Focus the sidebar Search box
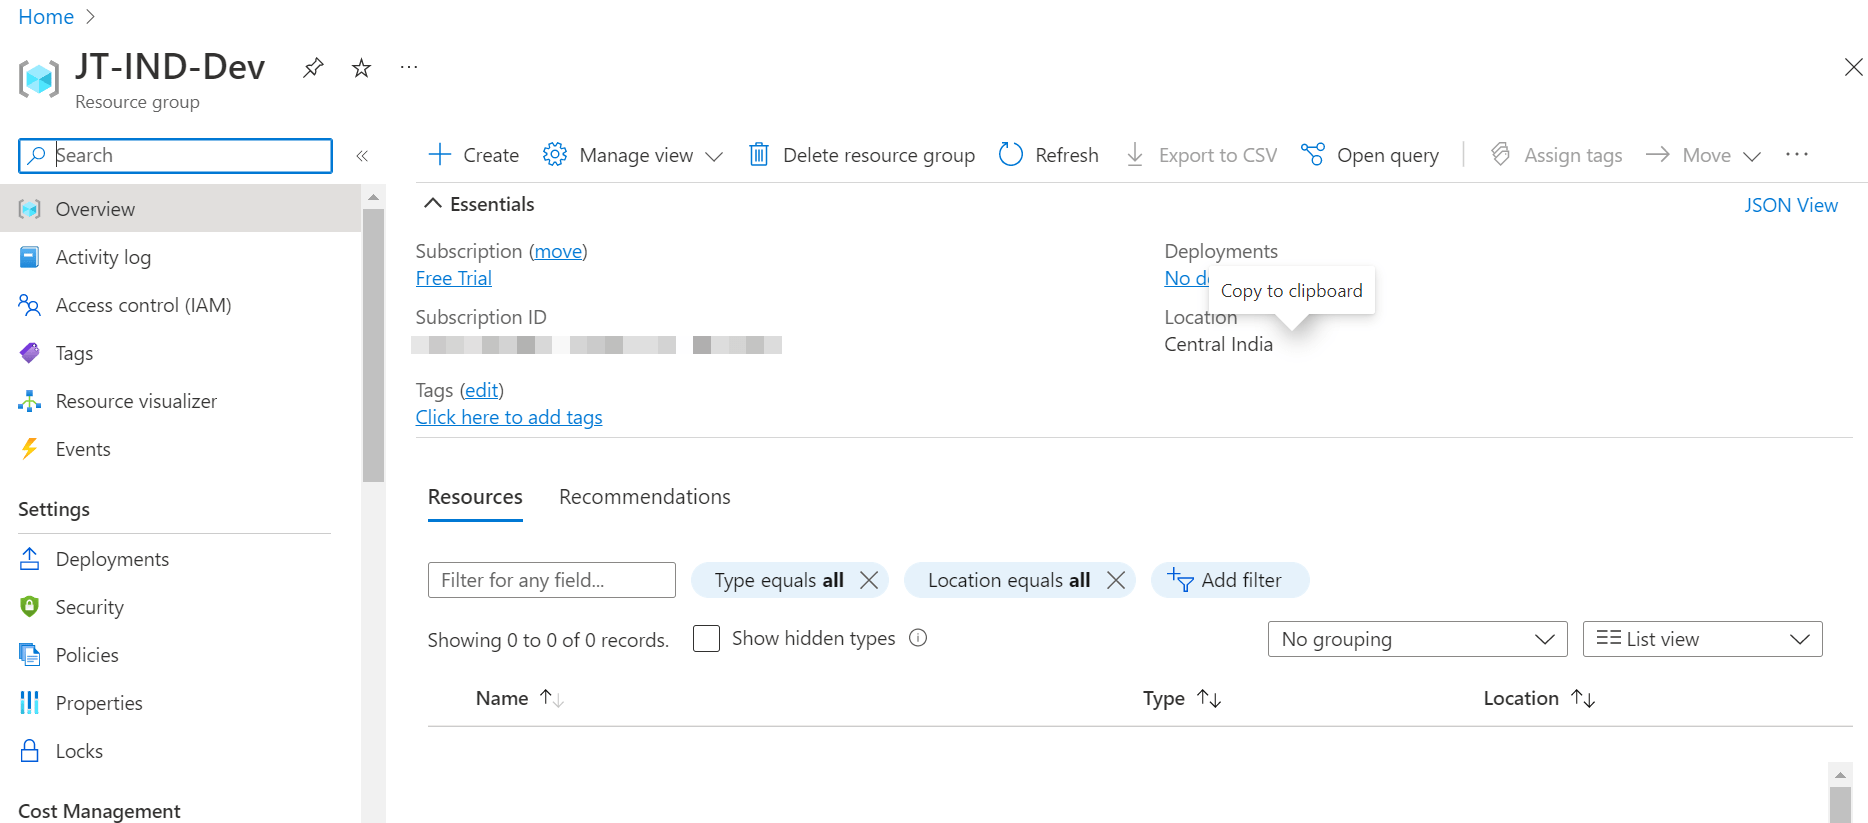The width and height of the screenshot is (1868, 823). [x=176, y=156]
